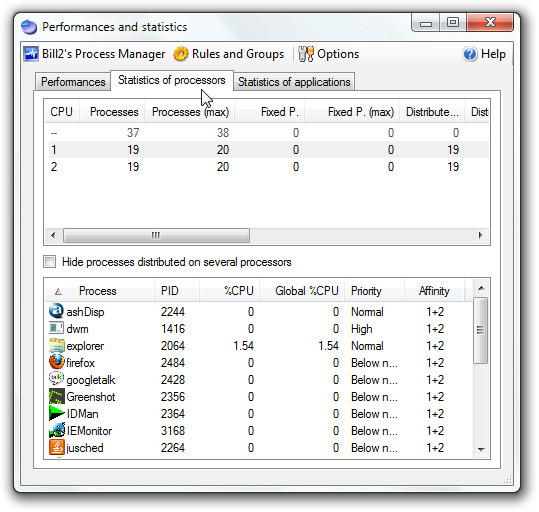Sort by Fixed P. (max) column header
Viewport: 539px width, 512px height.
352,112
